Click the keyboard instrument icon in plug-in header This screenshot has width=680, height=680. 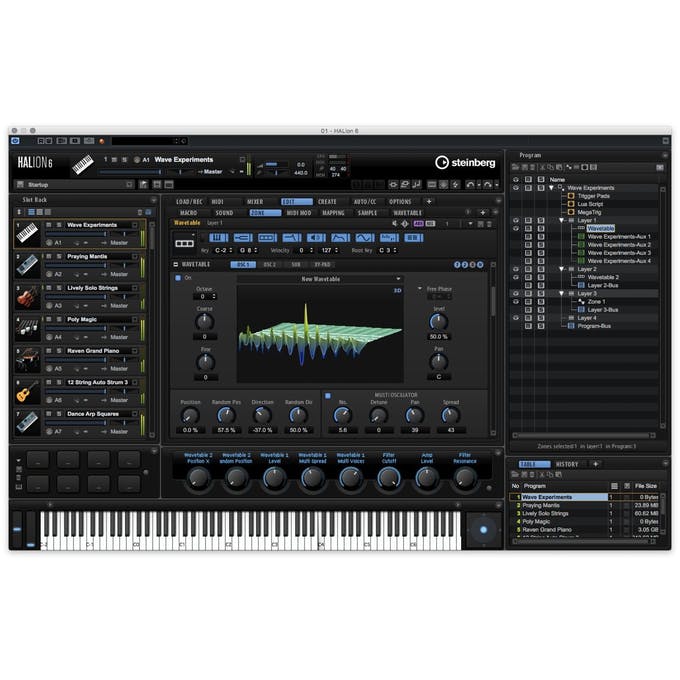[82, 164]
